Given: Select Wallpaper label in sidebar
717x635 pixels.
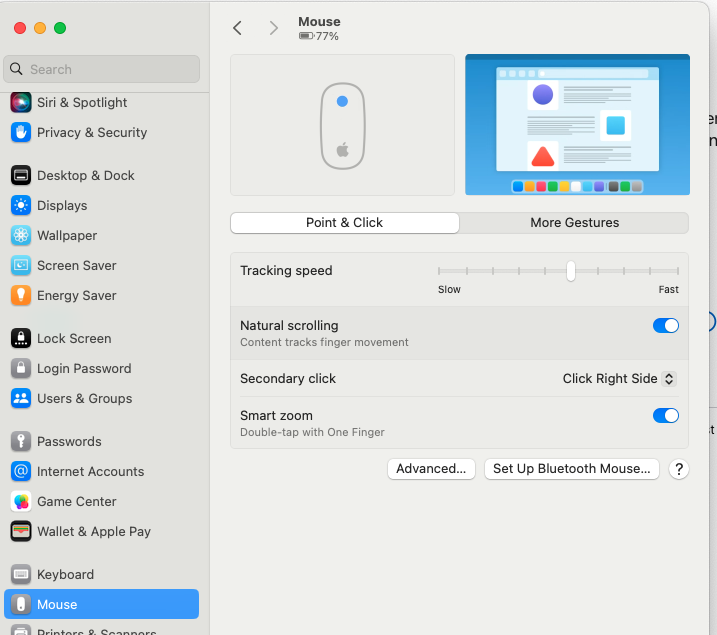Looking at the screenshot, I should (67, 235).
